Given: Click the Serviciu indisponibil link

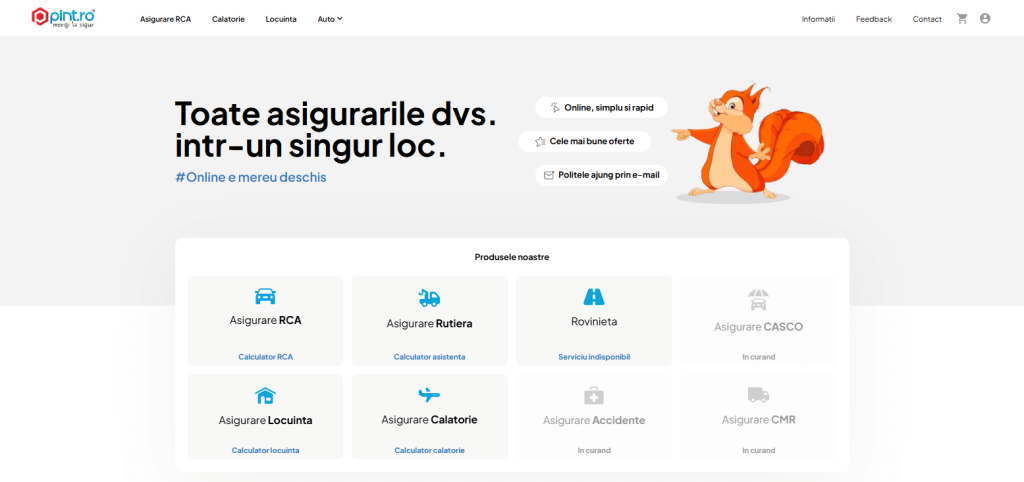Looking at the screenshot, I should 594,357.
